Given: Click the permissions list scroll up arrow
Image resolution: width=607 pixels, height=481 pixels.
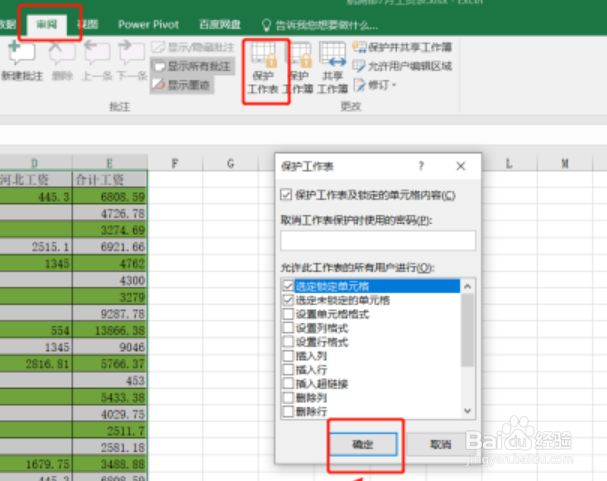Looking at the screenshot, I should pyautogui.click(x=468, y=286).
